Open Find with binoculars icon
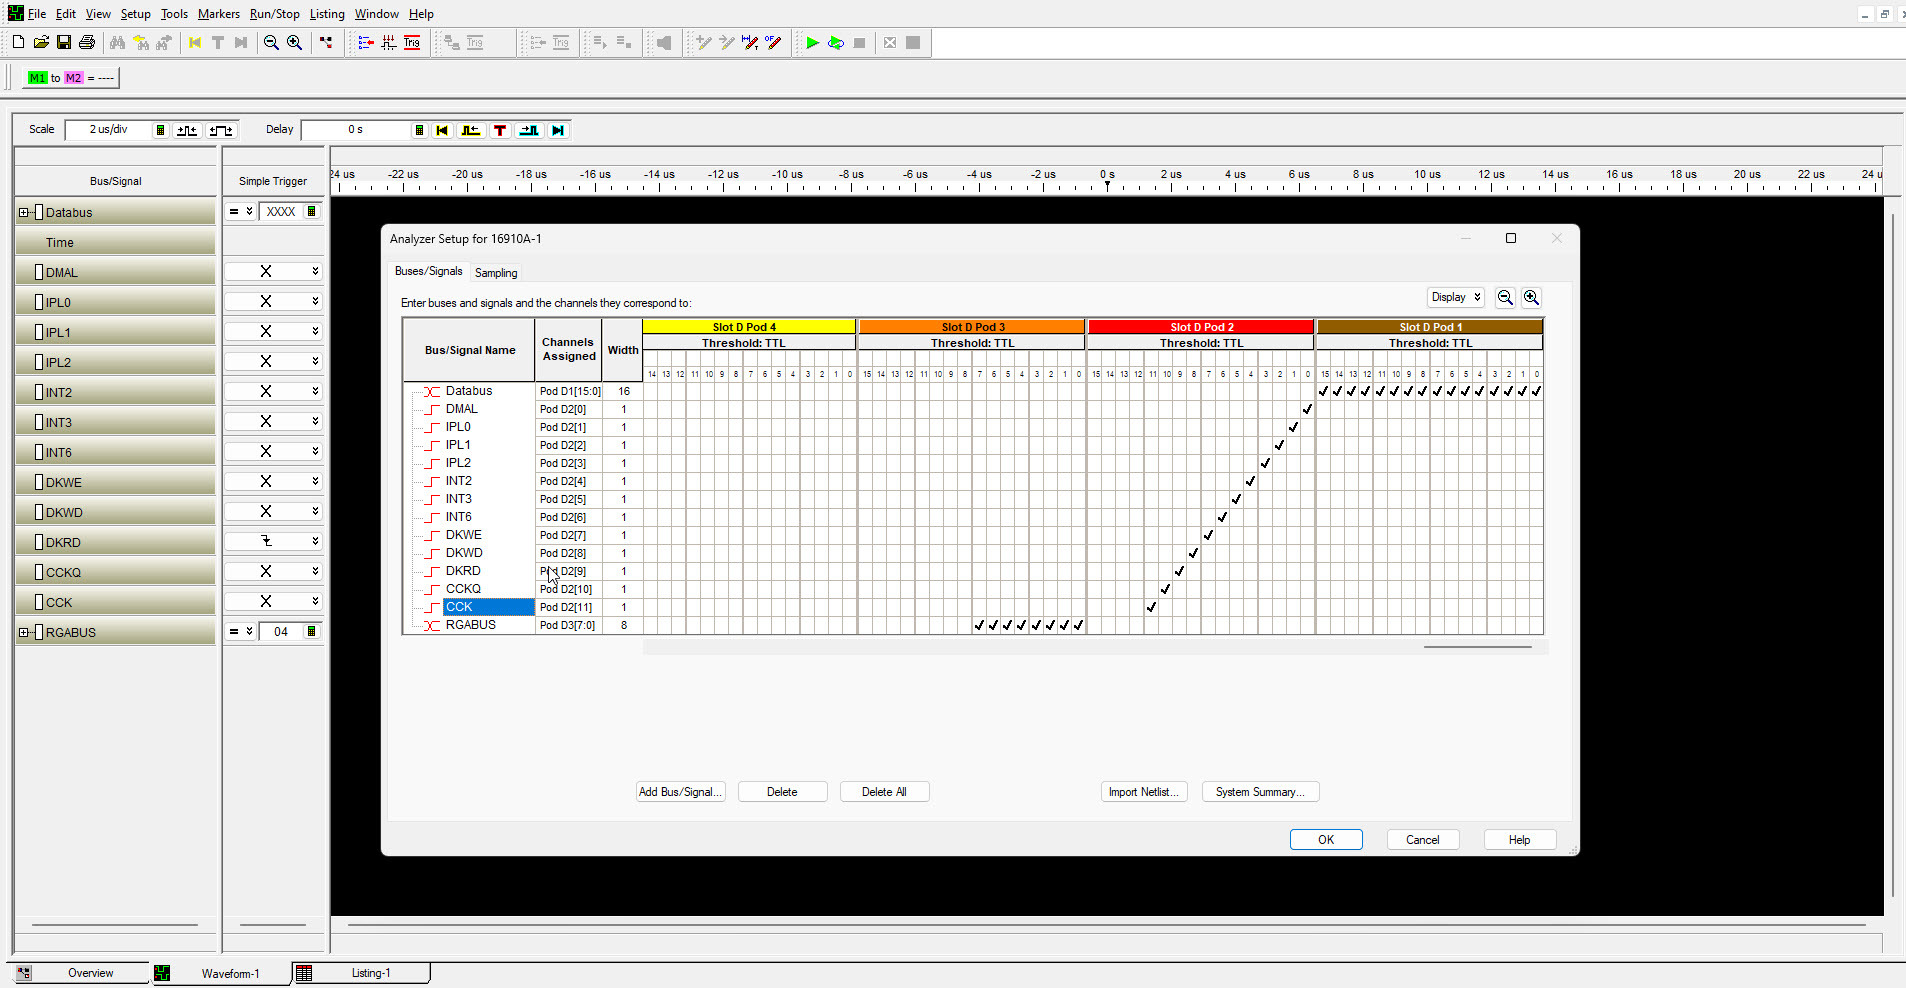This screenshot has width=1906, height=988. click(118, 42)
